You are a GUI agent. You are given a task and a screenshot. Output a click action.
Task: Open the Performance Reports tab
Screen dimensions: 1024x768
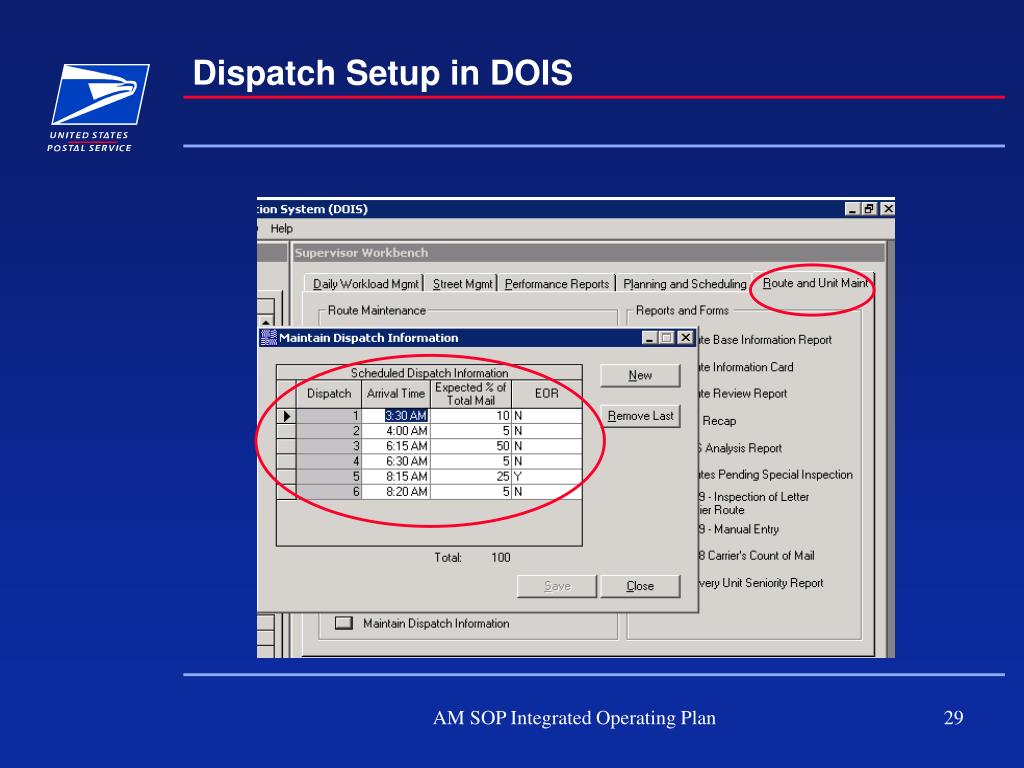[x=556, y=284]
